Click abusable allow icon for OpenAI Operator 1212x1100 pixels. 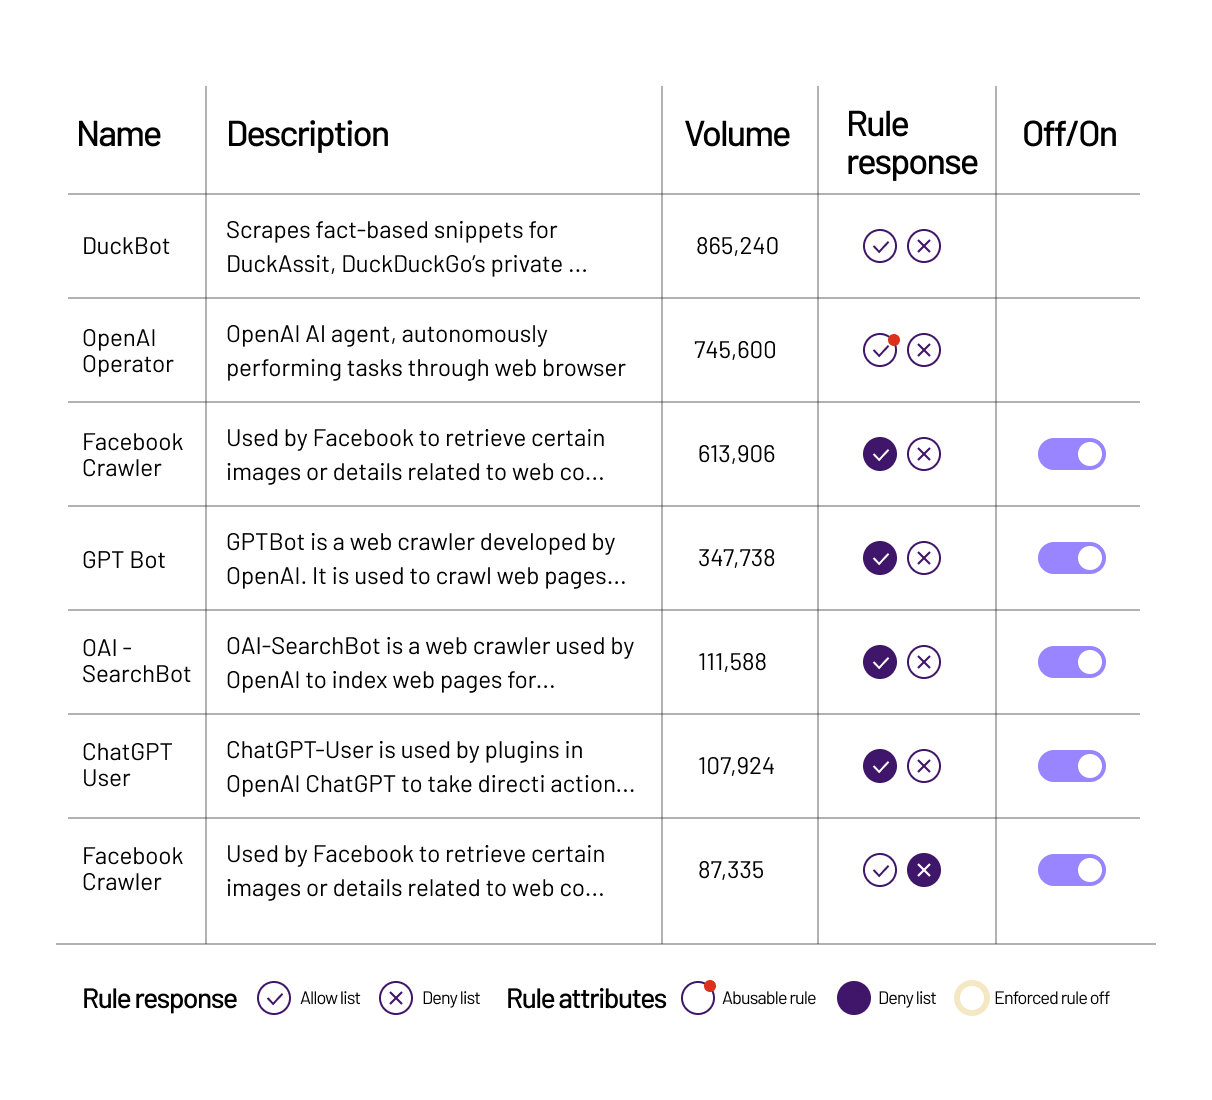(x=880, y=350)
